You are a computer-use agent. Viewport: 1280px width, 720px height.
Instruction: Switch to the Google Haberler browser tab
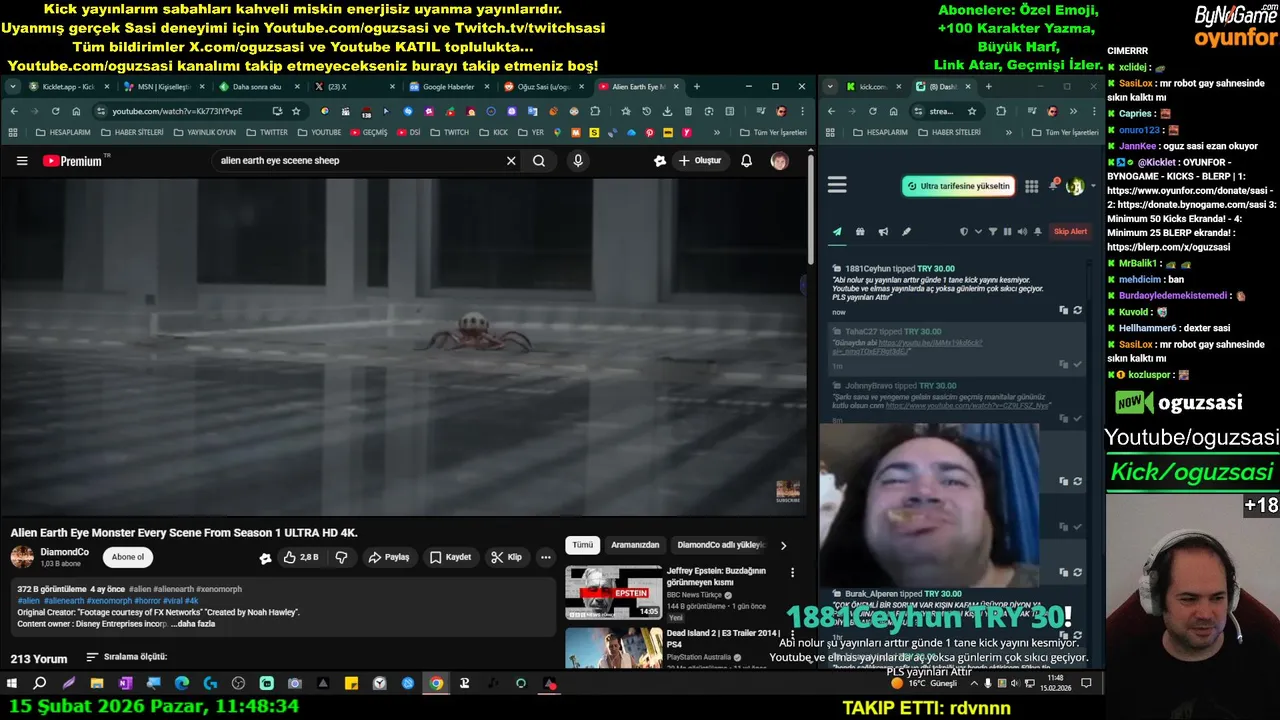[x=448, y=87]
